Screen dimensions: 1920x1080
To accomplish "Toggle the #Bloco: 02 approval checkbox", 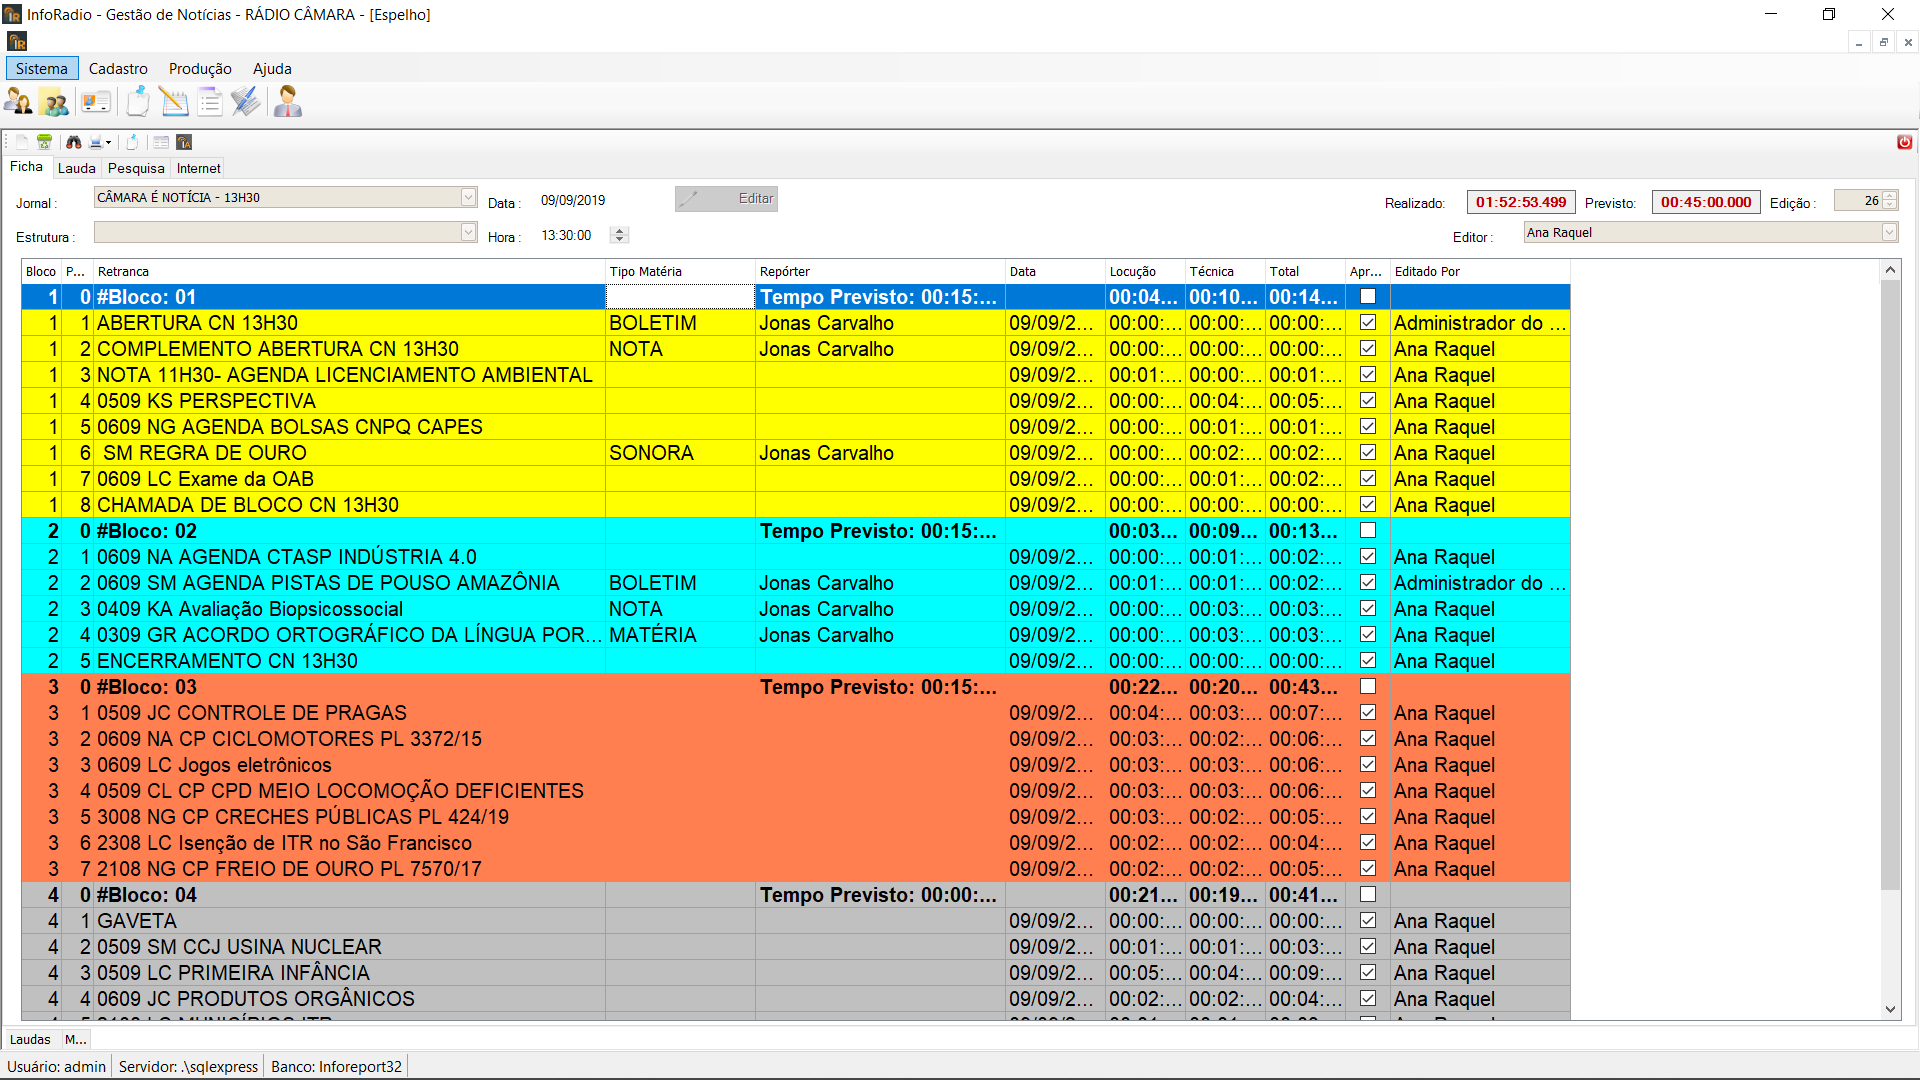I will click(x=1368, y=530).
